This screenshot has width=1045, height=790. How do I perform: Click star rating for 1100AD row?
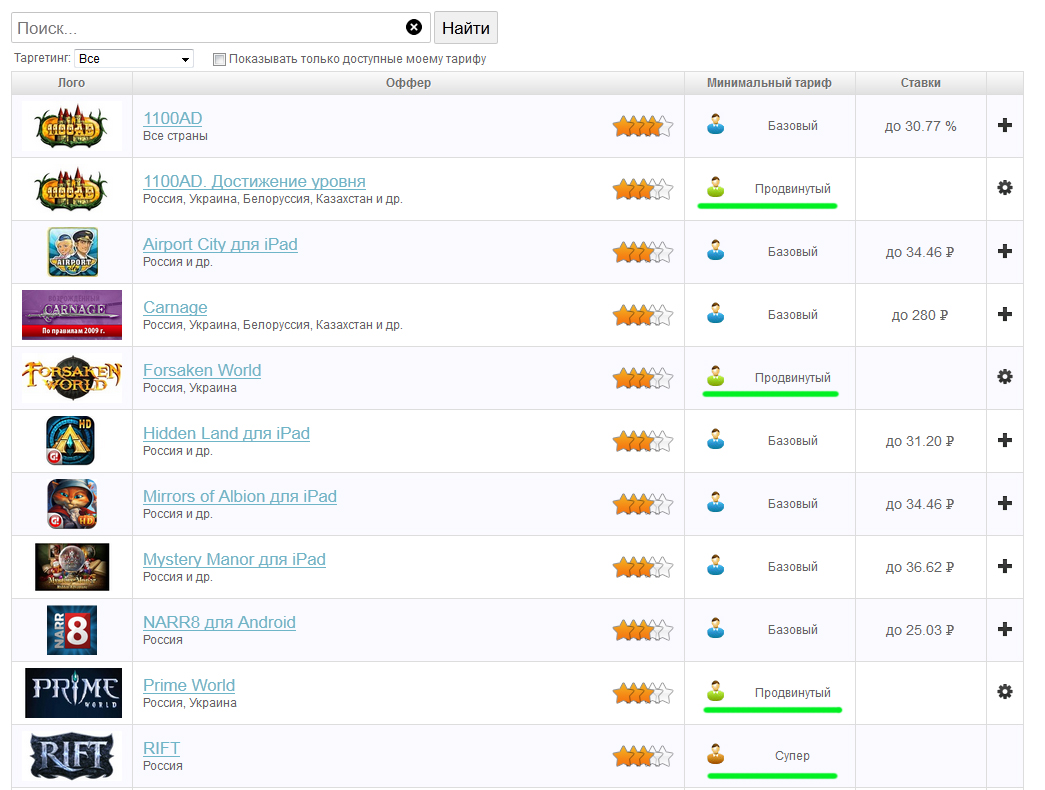(643, 126)
